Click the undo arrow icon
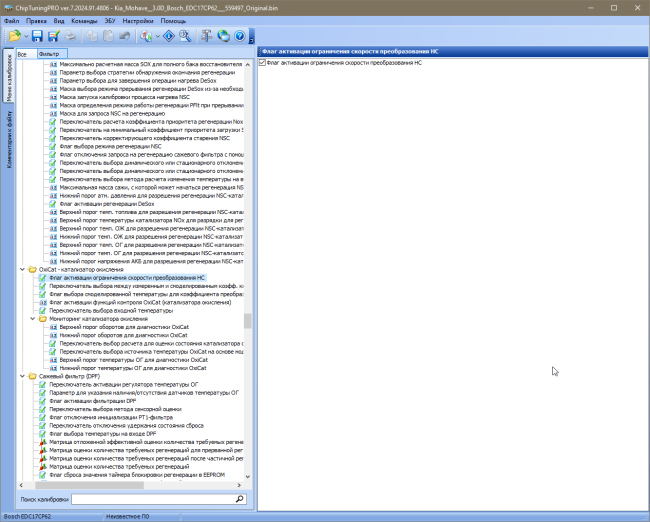The image size is (650, 522). point(124,36)
